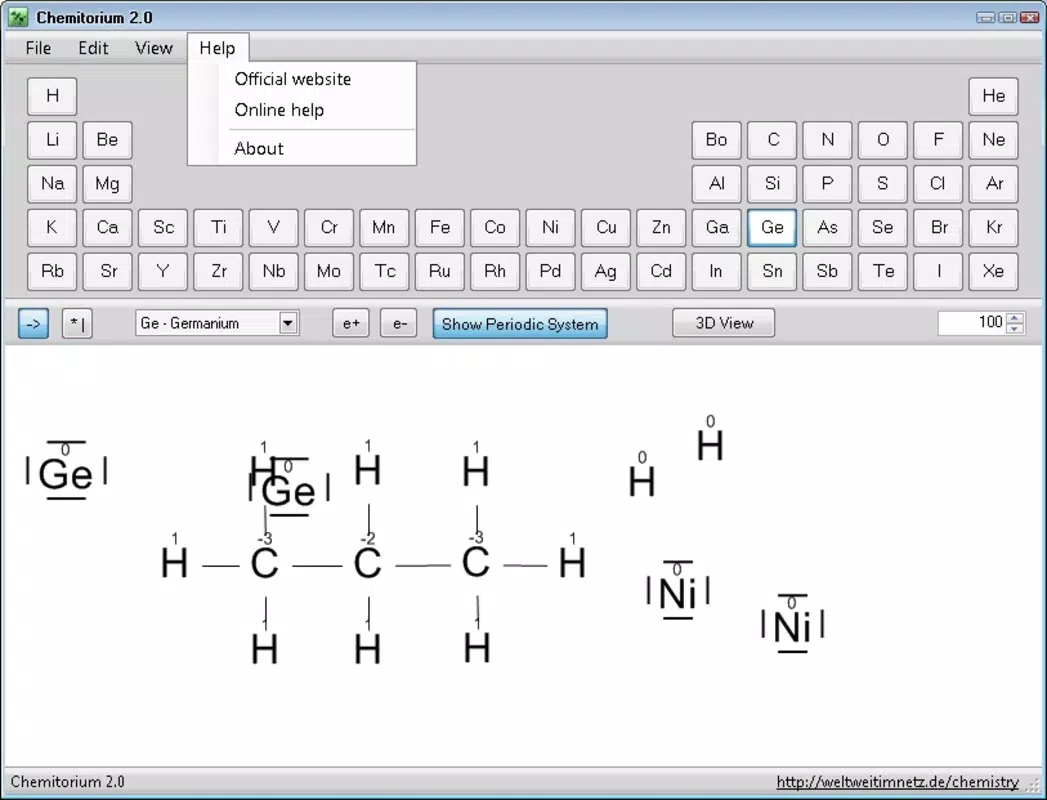1047x800 pixels.
Task: Pick the Rb element button
Action: 52,272
